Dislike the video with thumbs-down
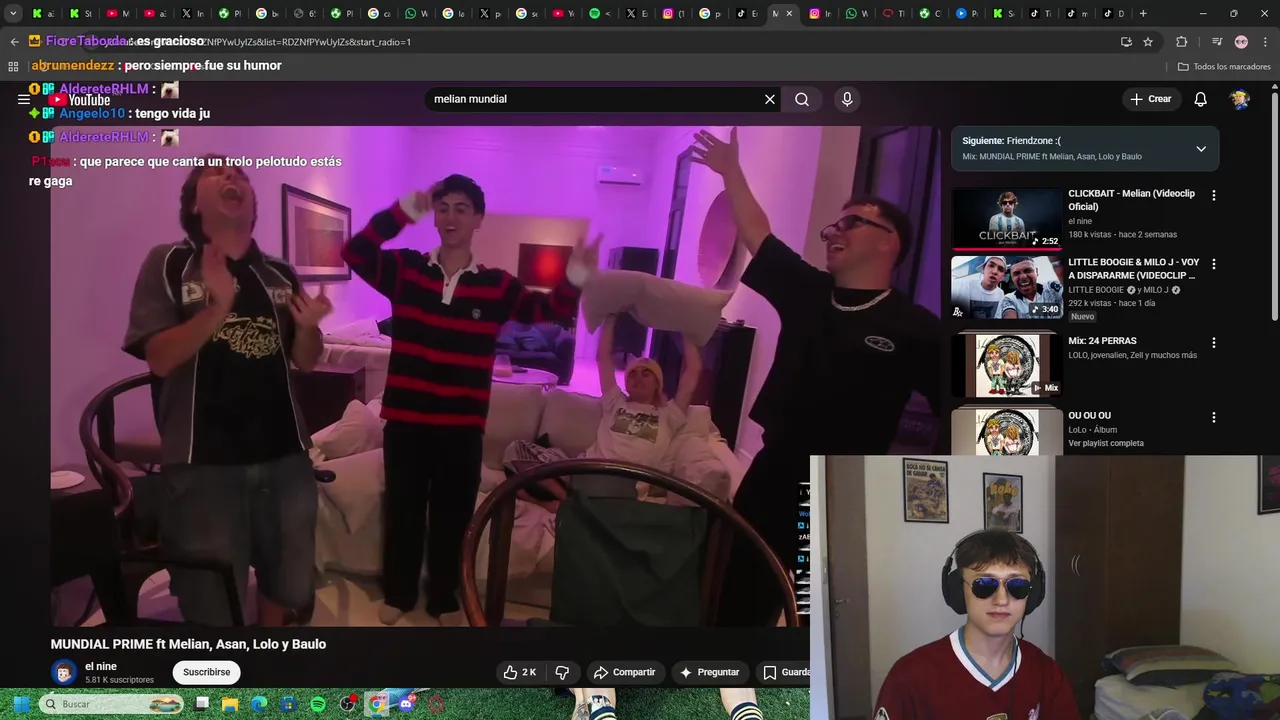 click(562, 672)
